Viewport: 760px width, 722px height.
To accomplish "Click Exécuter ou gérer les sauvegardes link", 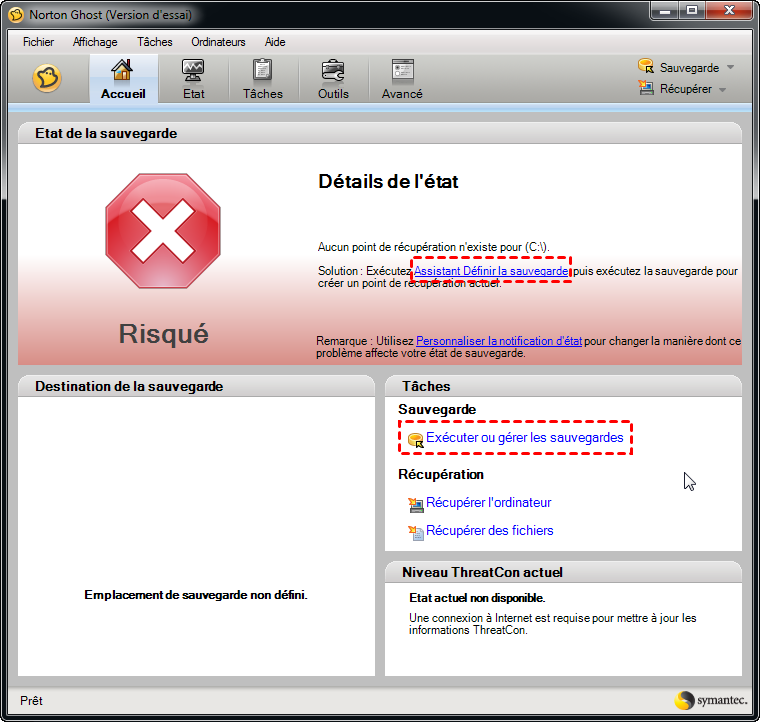I will click(524, 438).
